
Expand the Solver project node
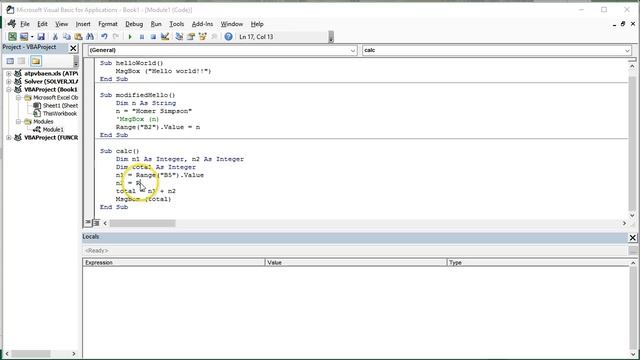9,82
